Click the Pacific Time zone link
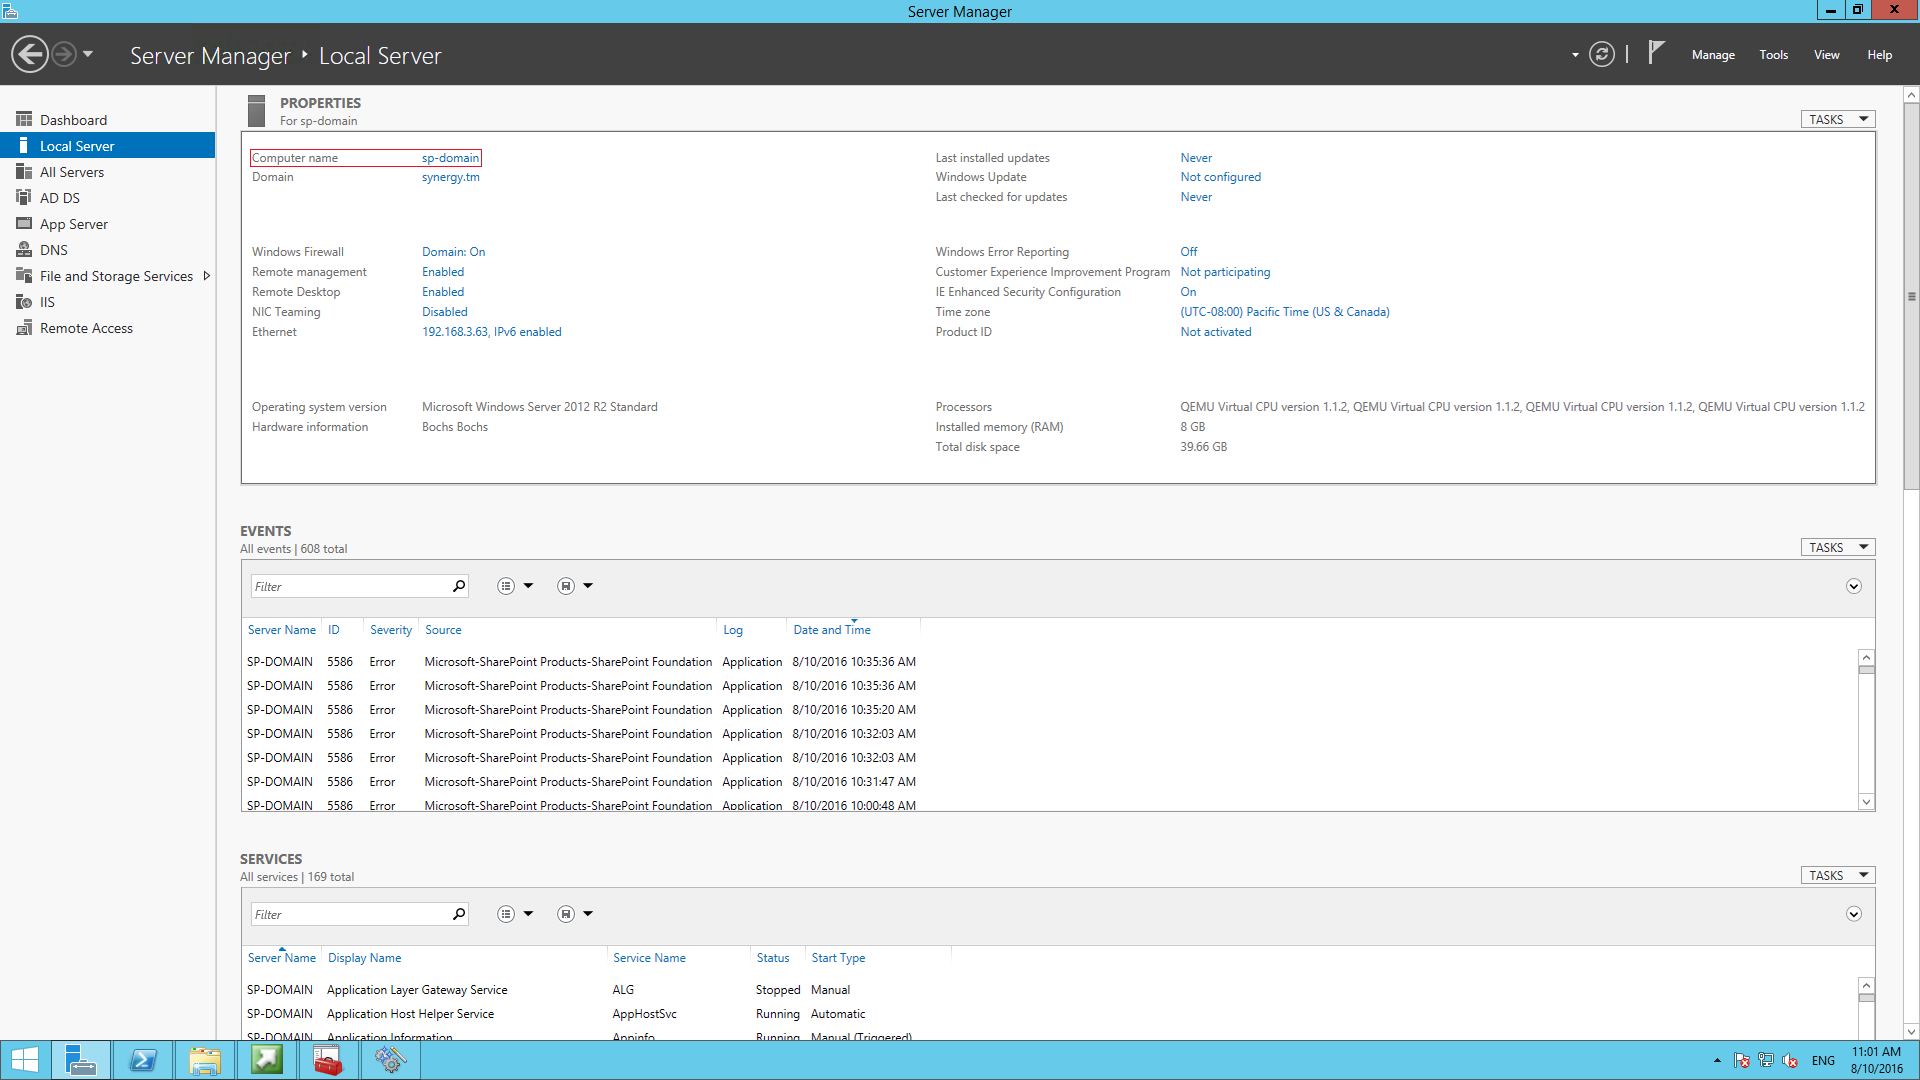1920x1080 pixels. [1284, 312]
